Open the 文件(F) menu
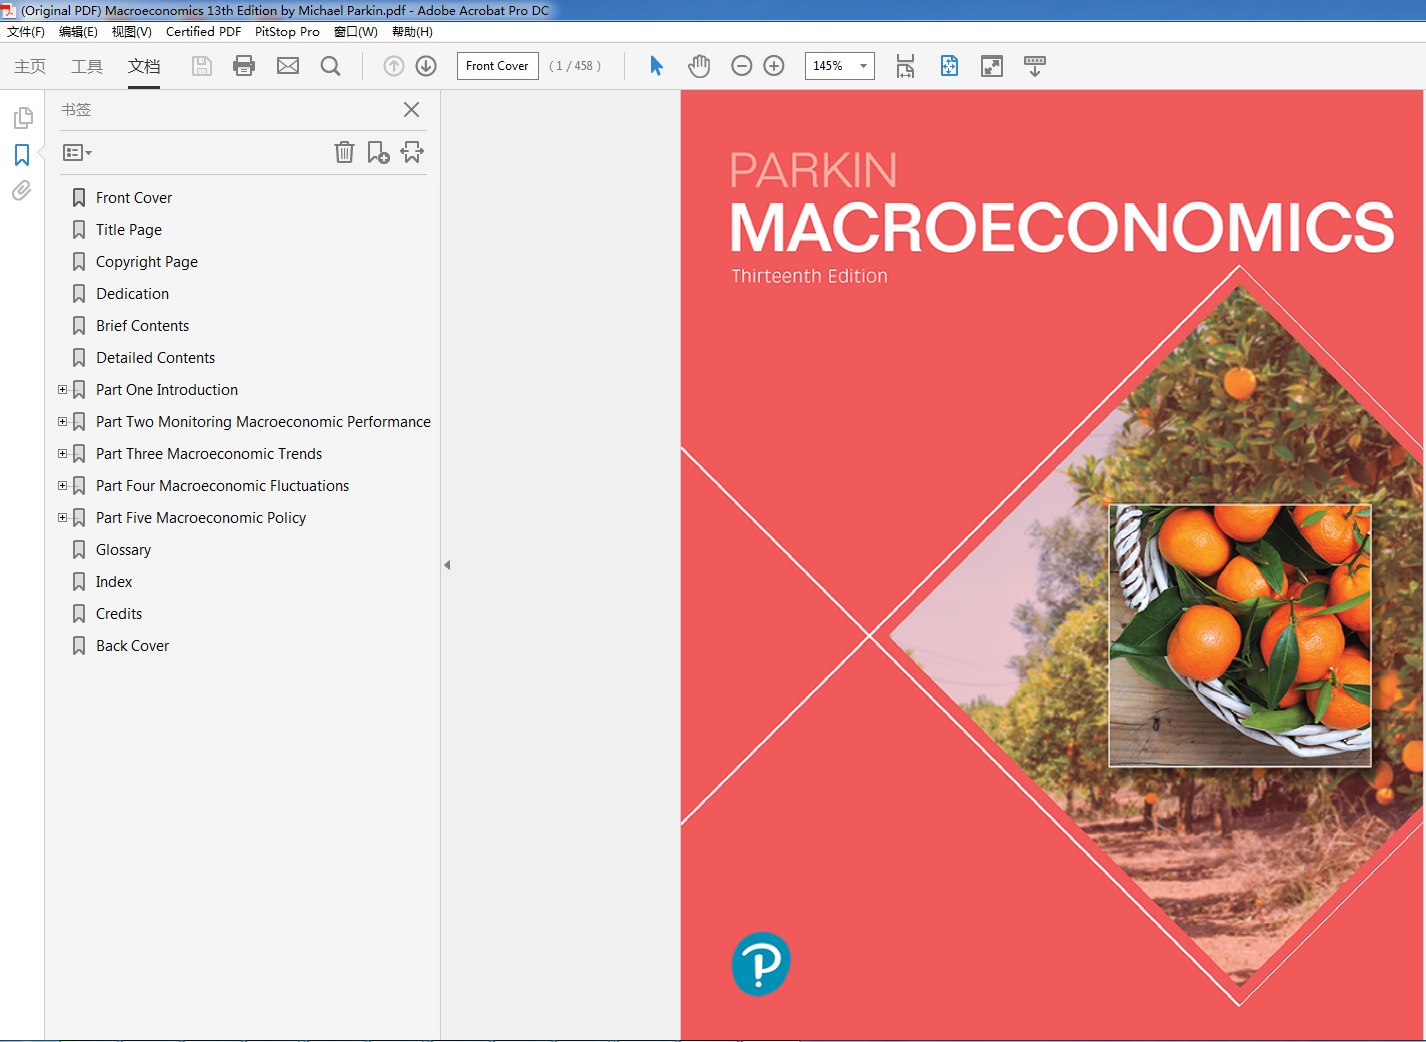Screen dimensions: 1426x1042 click(26, 32)
